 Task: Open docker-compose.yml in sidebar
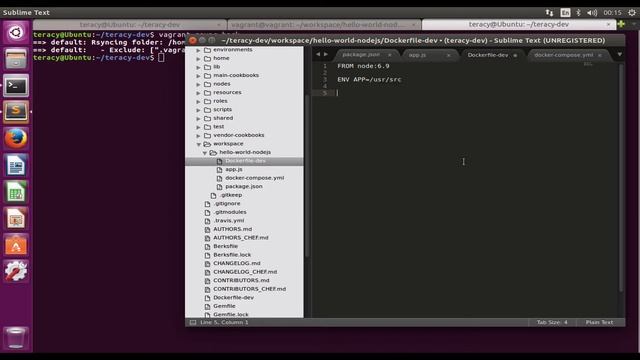pos(255,178)
